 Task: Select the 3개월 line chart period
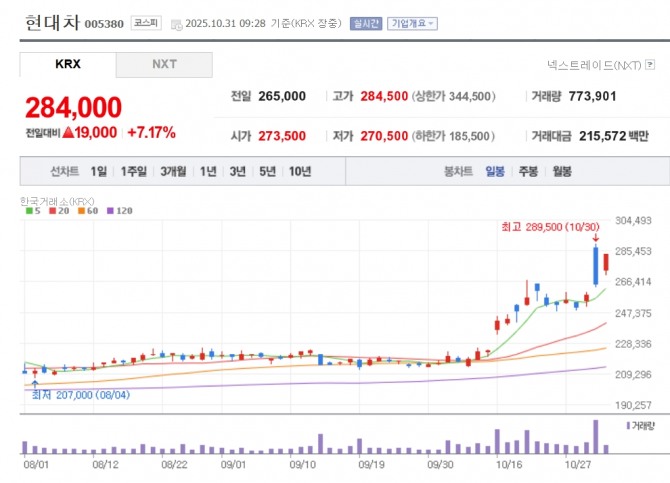(x=173, y=171)
